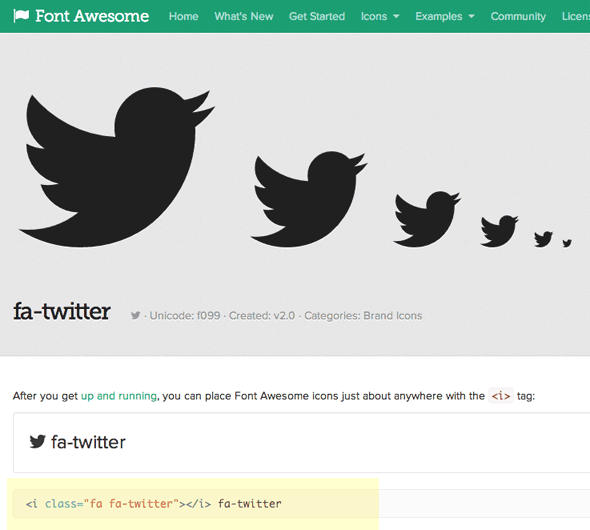Expand the Icons dropdown menu
Viewport: 590px width, 530px height.
pos(380,16)
